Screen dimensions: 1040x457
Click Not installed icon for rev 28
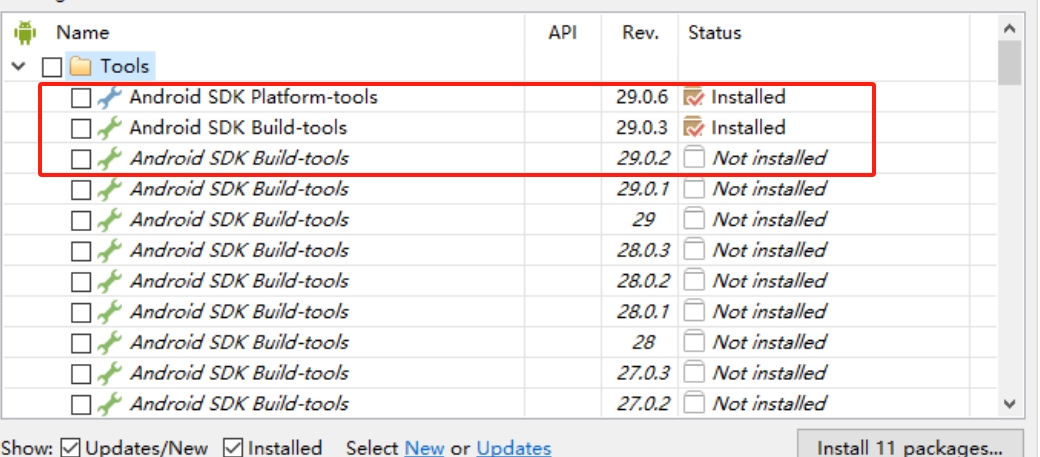[x=694, y=342]
